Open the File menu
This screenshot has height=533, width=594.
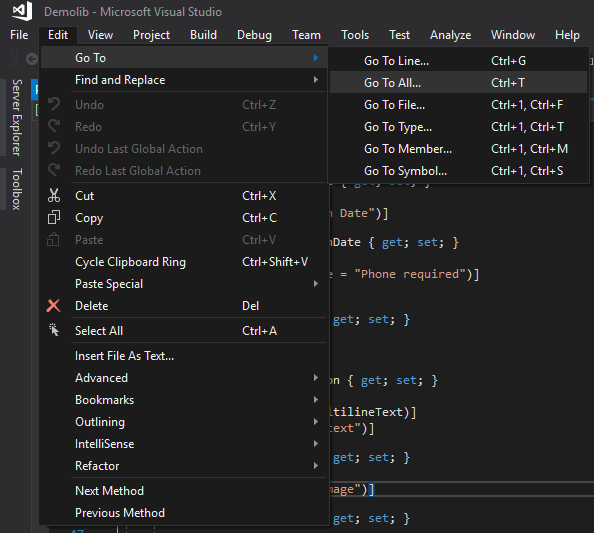click(x=19, y=35)
